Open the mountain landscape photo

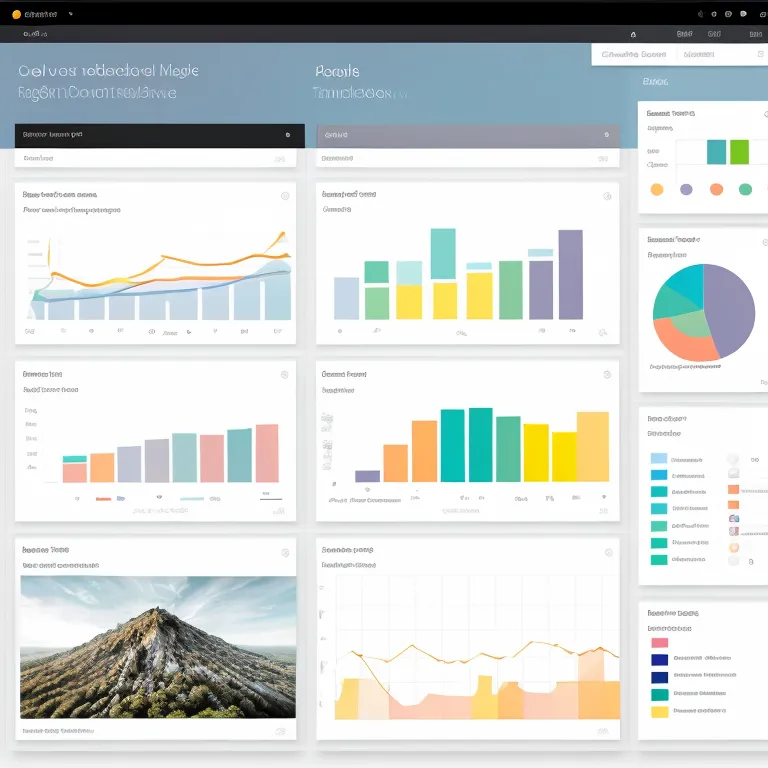157,647
